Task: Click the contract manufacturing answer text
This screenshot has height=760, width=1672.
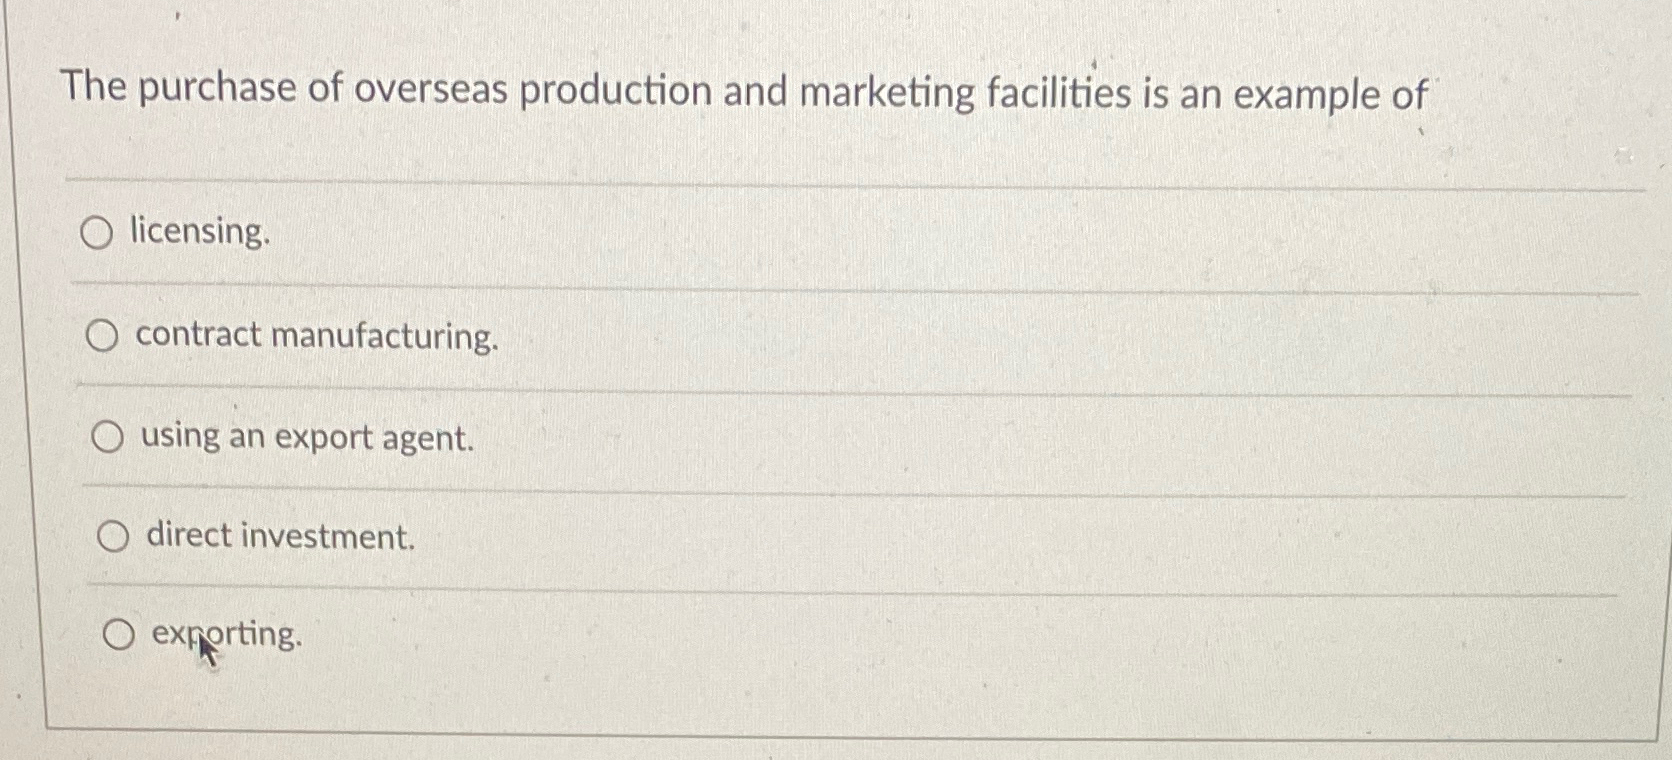Action: coord(318,337)
